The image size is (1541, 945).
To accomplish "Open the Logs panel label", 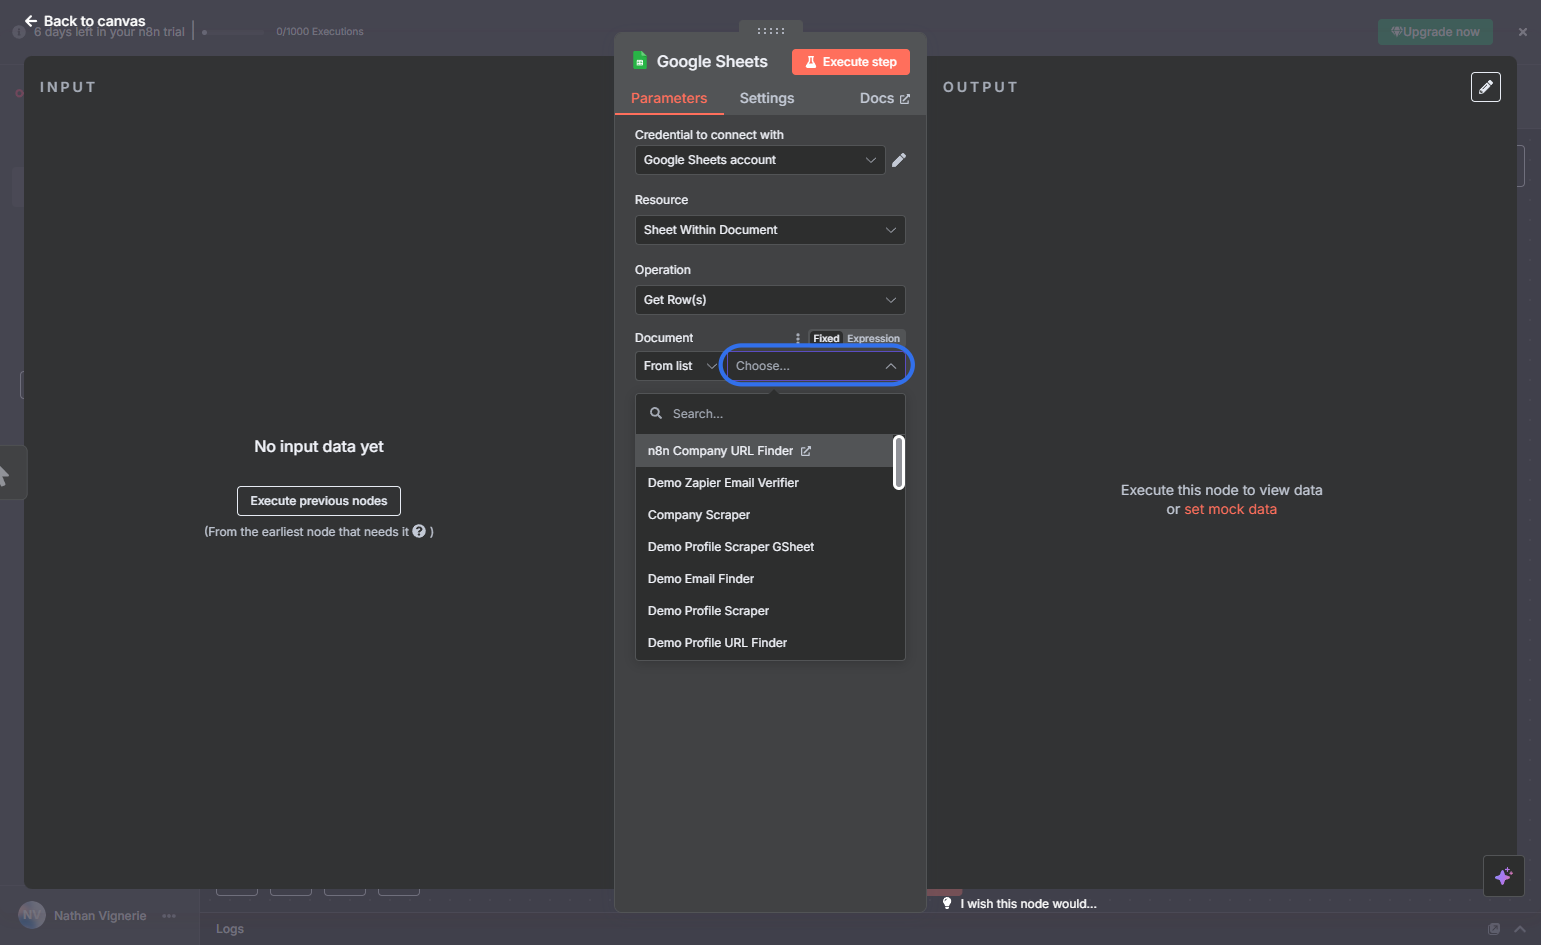I will [x=230, y=929].
